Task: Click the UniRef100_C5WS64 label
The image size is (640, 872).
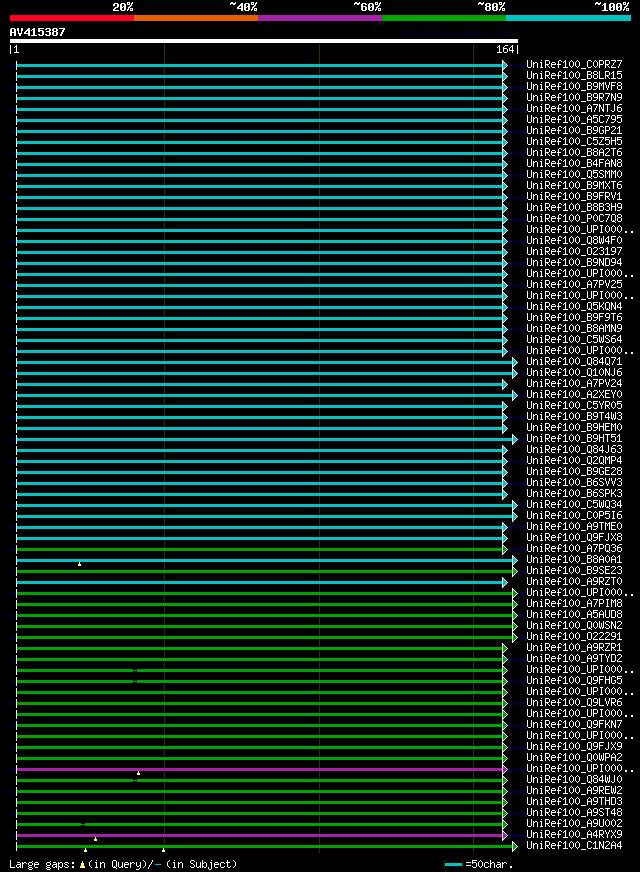Action: pos(574,339)
